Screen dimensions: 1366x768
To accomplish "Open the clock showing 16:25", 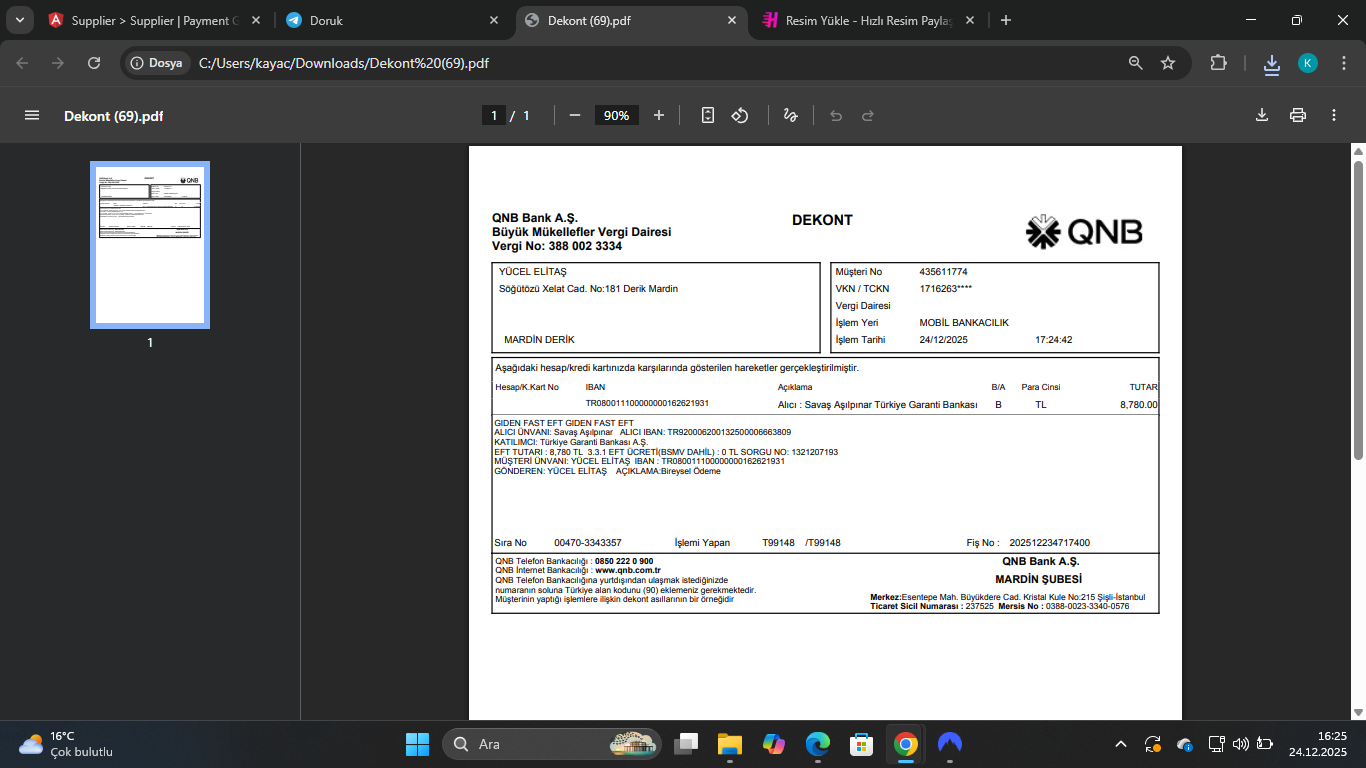I will (x=1318, y=744).
